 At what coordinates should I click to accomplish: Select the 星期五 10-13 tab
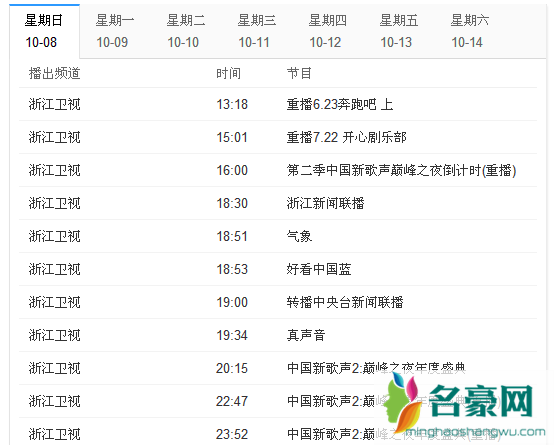pyautogui.click(x=399, y=31)
